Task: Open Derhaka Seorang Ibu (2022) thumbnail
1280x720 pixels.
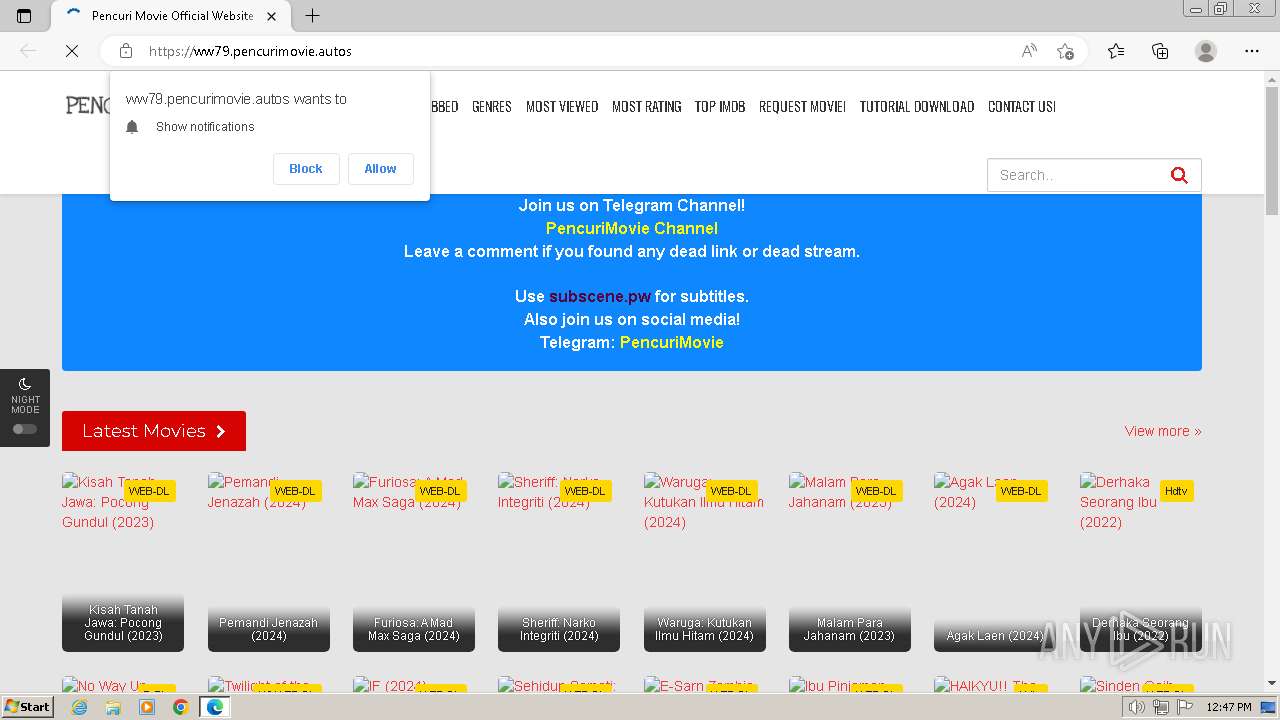Action: point(1141,562)
